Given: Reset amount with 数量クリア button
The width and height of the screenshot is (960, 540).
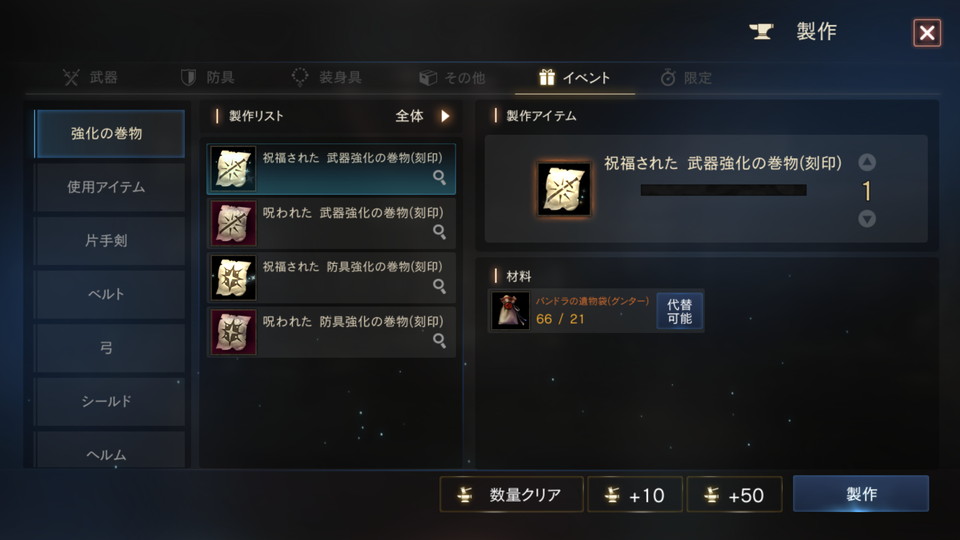Looking at the screenshot, I should pyautogui.click(x=511, y=495).
